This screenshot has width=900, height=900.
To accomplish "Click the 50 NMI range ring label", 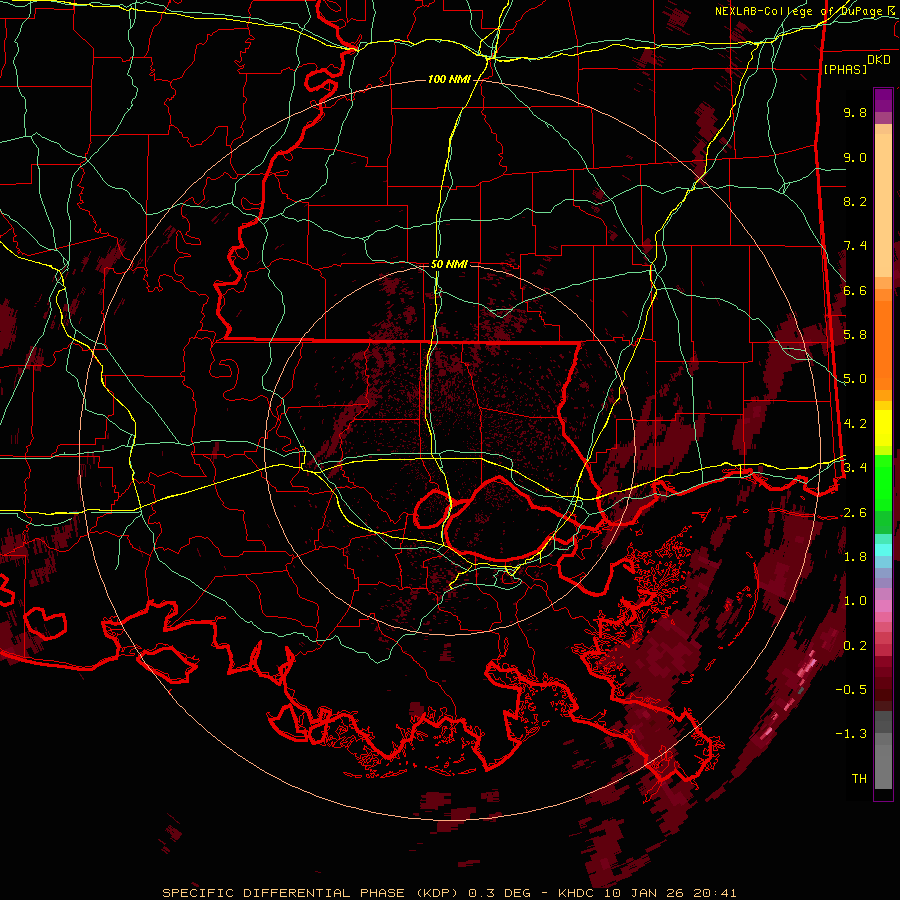I will coord(449,264).
